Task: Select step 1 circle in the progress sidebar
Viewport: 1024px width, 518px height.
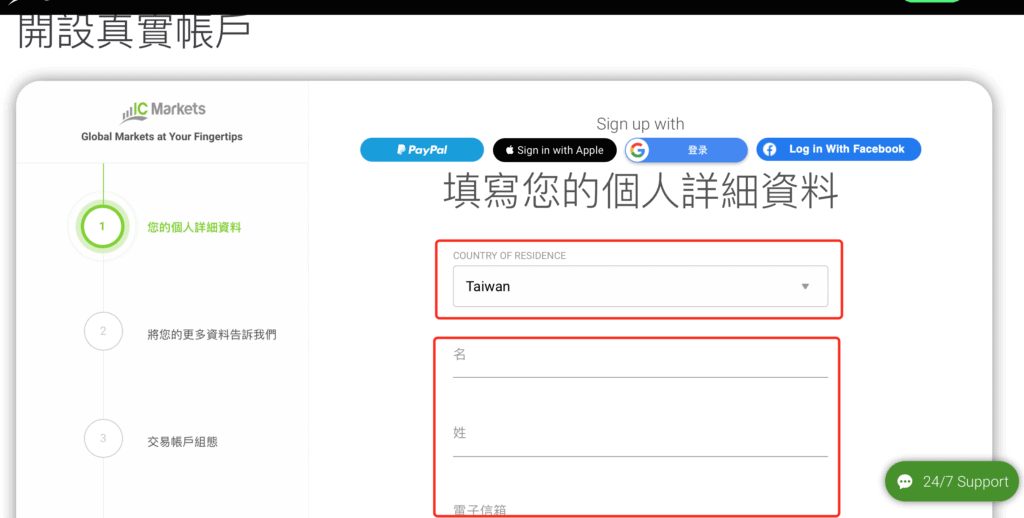Action: tap(103, 227)
